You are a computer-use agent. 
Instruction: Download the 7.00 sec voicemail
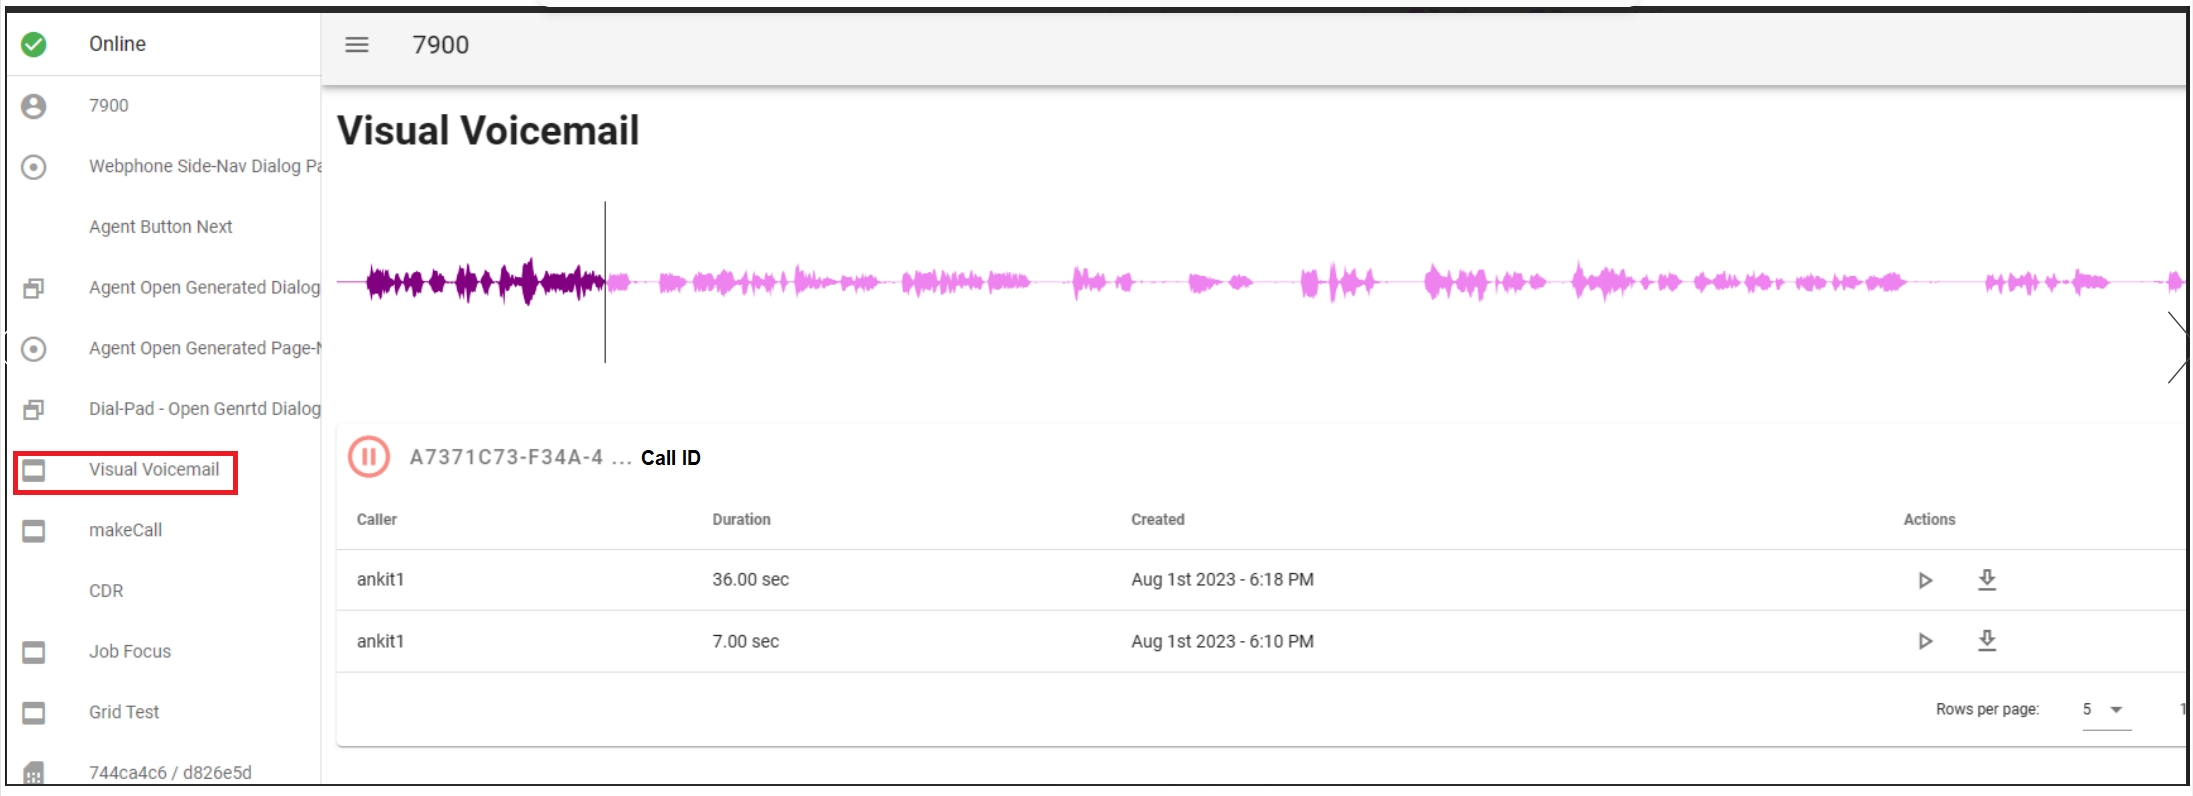(x=1987, y=641)
